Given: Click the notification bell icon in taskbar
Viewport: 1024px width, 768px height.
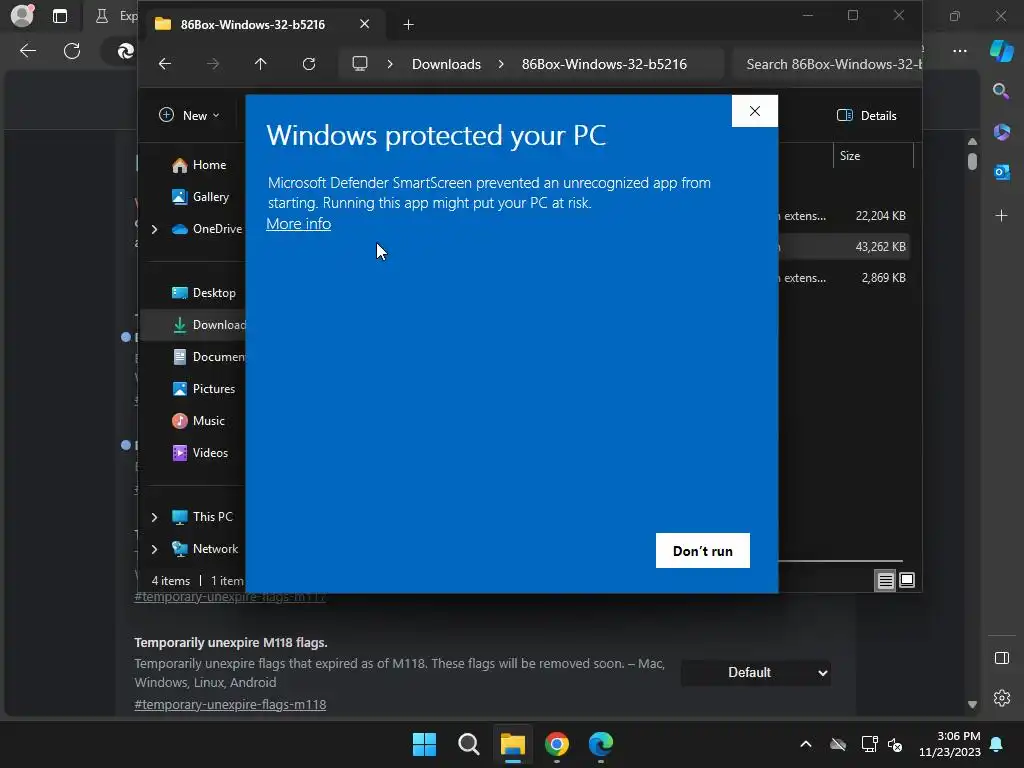Looking at the screenshot, I should [997, 744].
